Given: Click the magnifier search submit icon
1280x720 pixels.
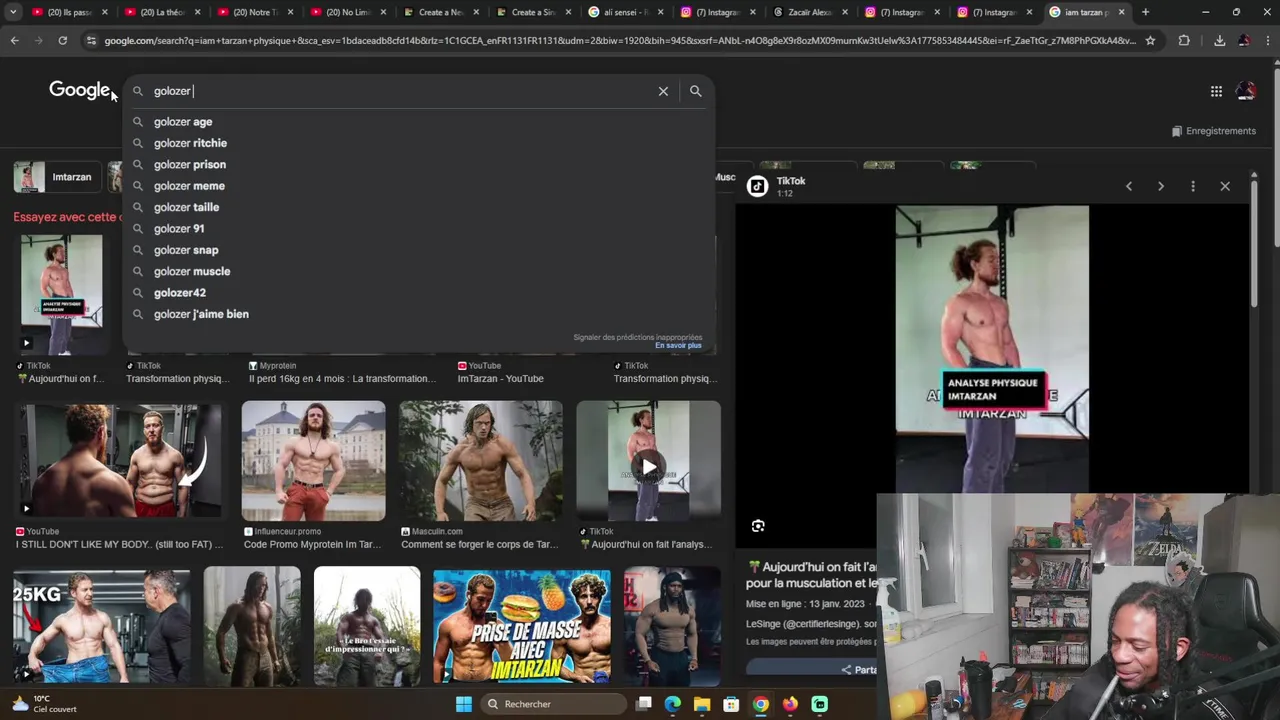Looking at the screenshot, I should [x=695, y=91].
